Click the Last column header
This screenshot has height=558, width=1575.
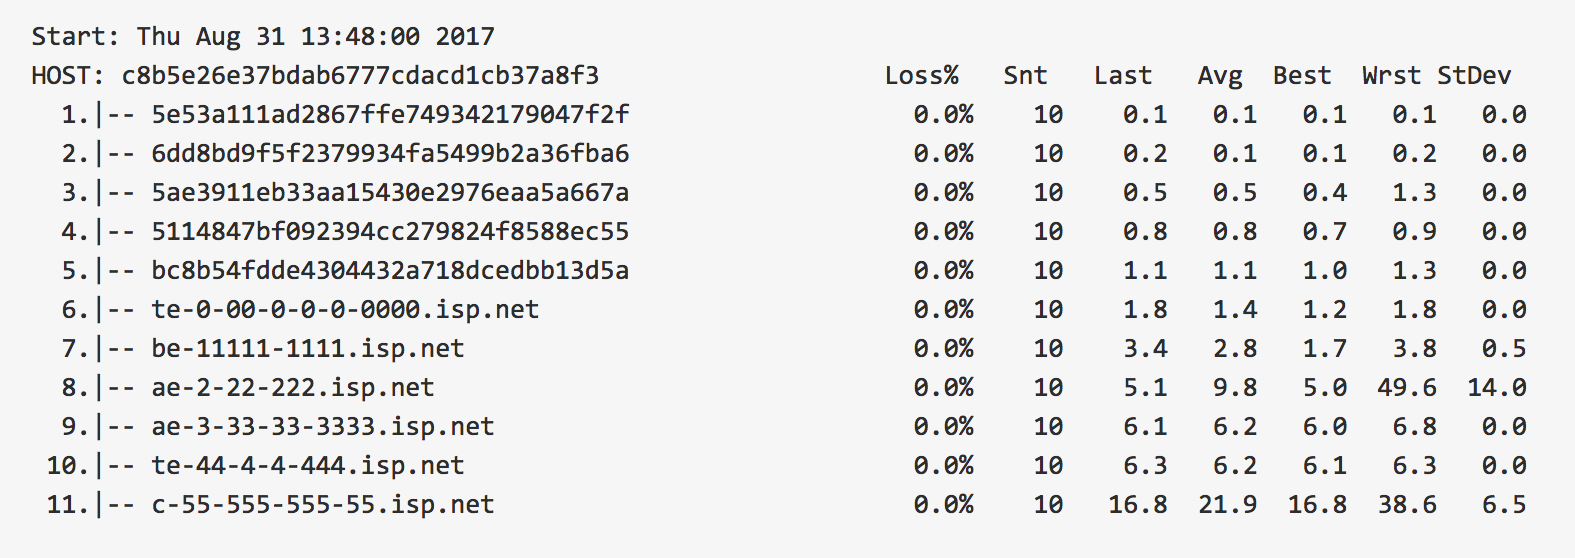click(x=1122, y=76)
